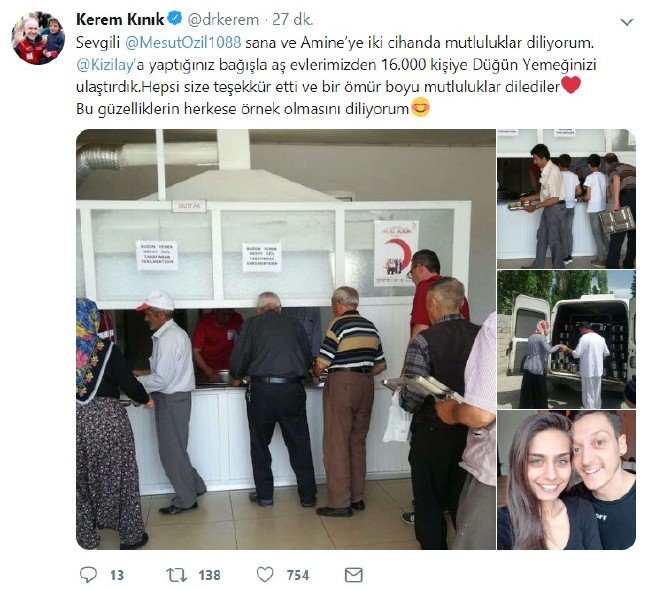This screenshot has height=589, width=648.
Task: Open Kerem Kınık profile avatar
Action: [x=38, y=38]
